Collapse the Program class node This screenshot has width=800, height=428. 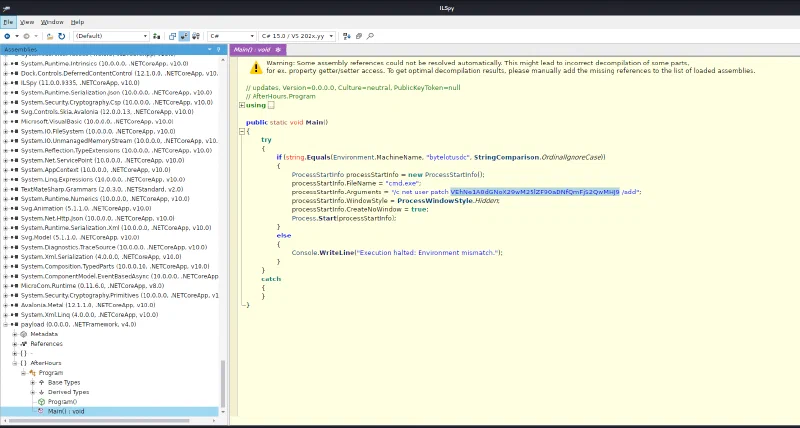click(23, 373)
